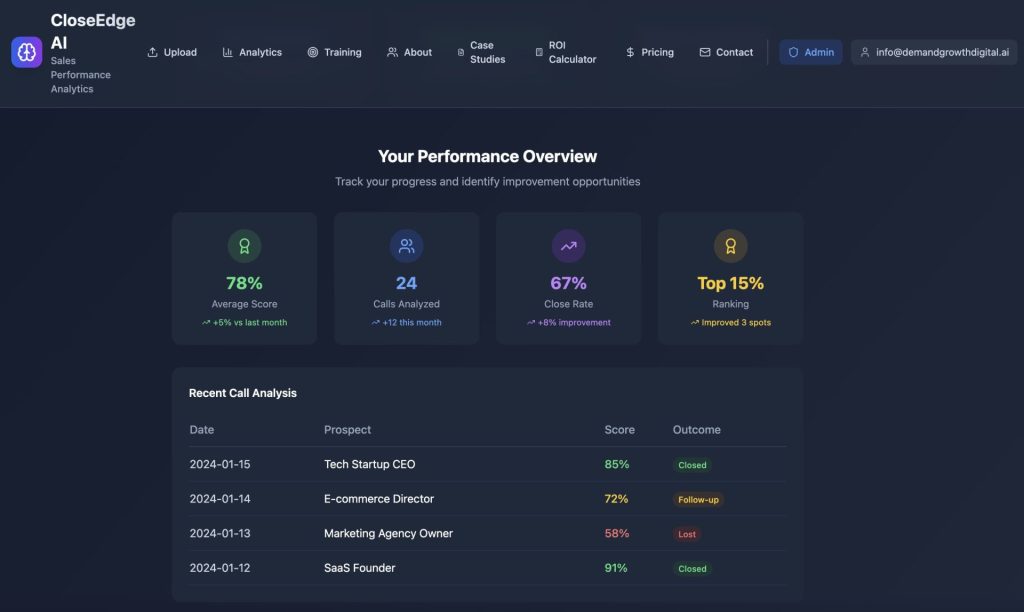
Task: Click the Follow-up outcome badge
Action: coord(698,499)
